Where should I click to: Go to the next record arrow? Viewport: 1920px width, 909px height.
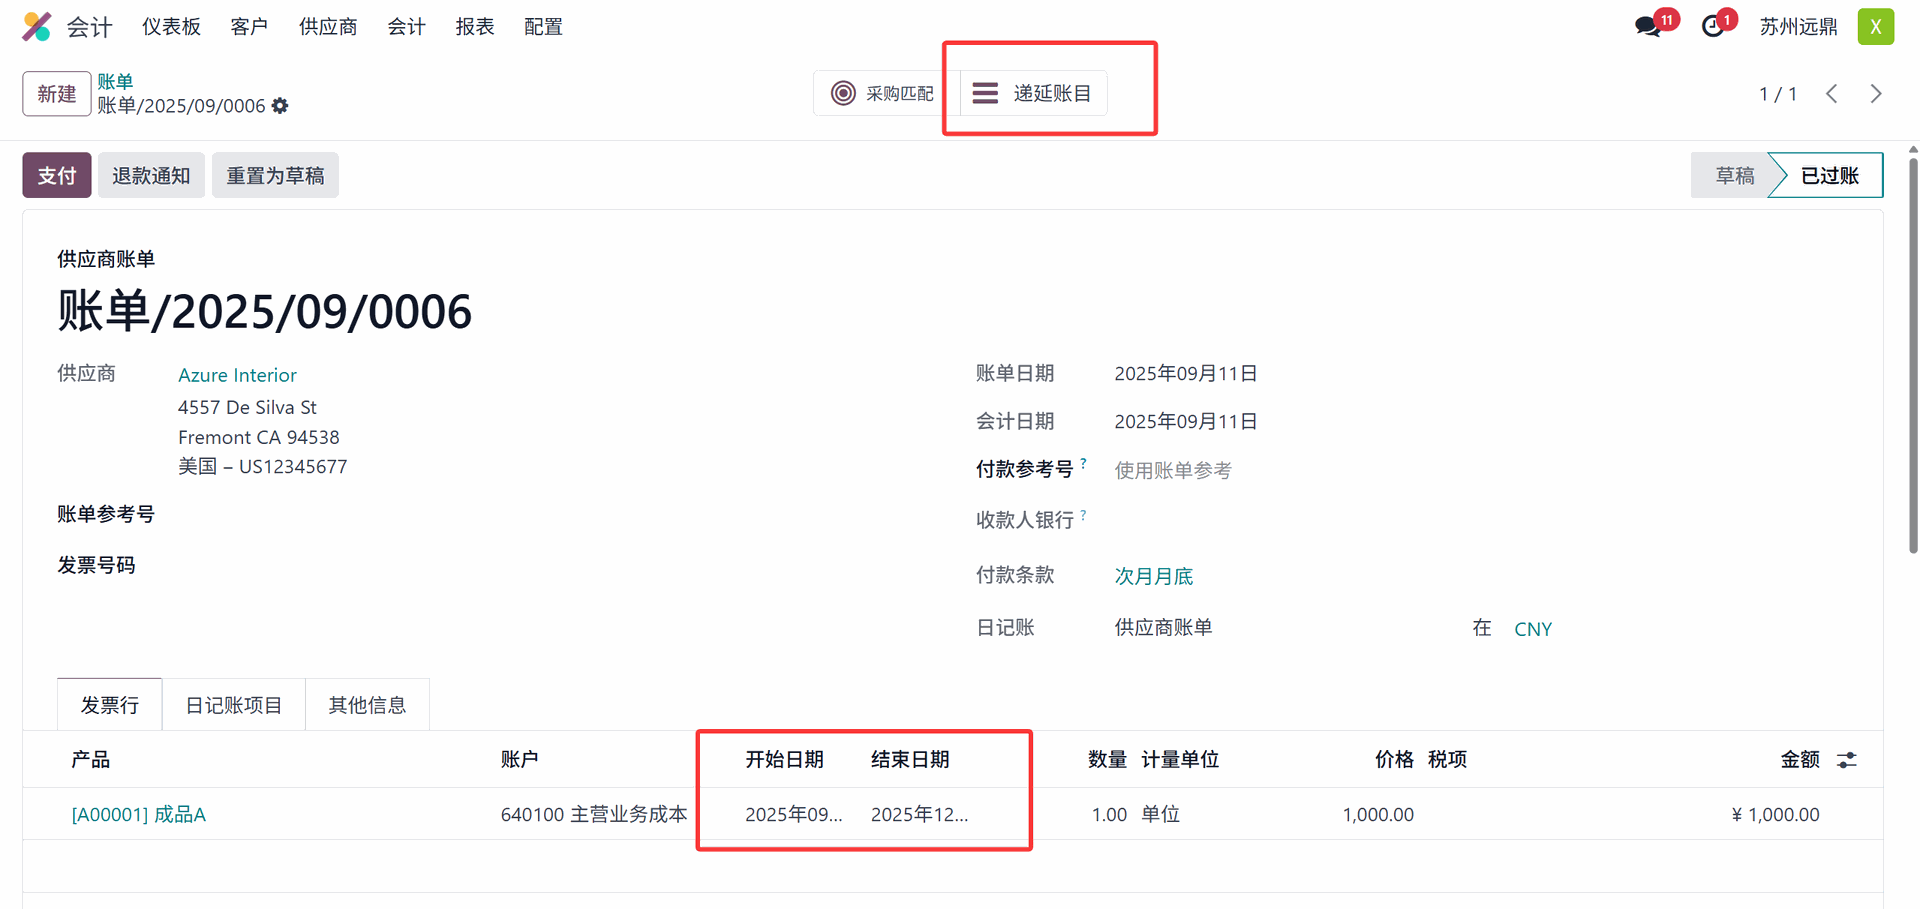[1876, 94]
